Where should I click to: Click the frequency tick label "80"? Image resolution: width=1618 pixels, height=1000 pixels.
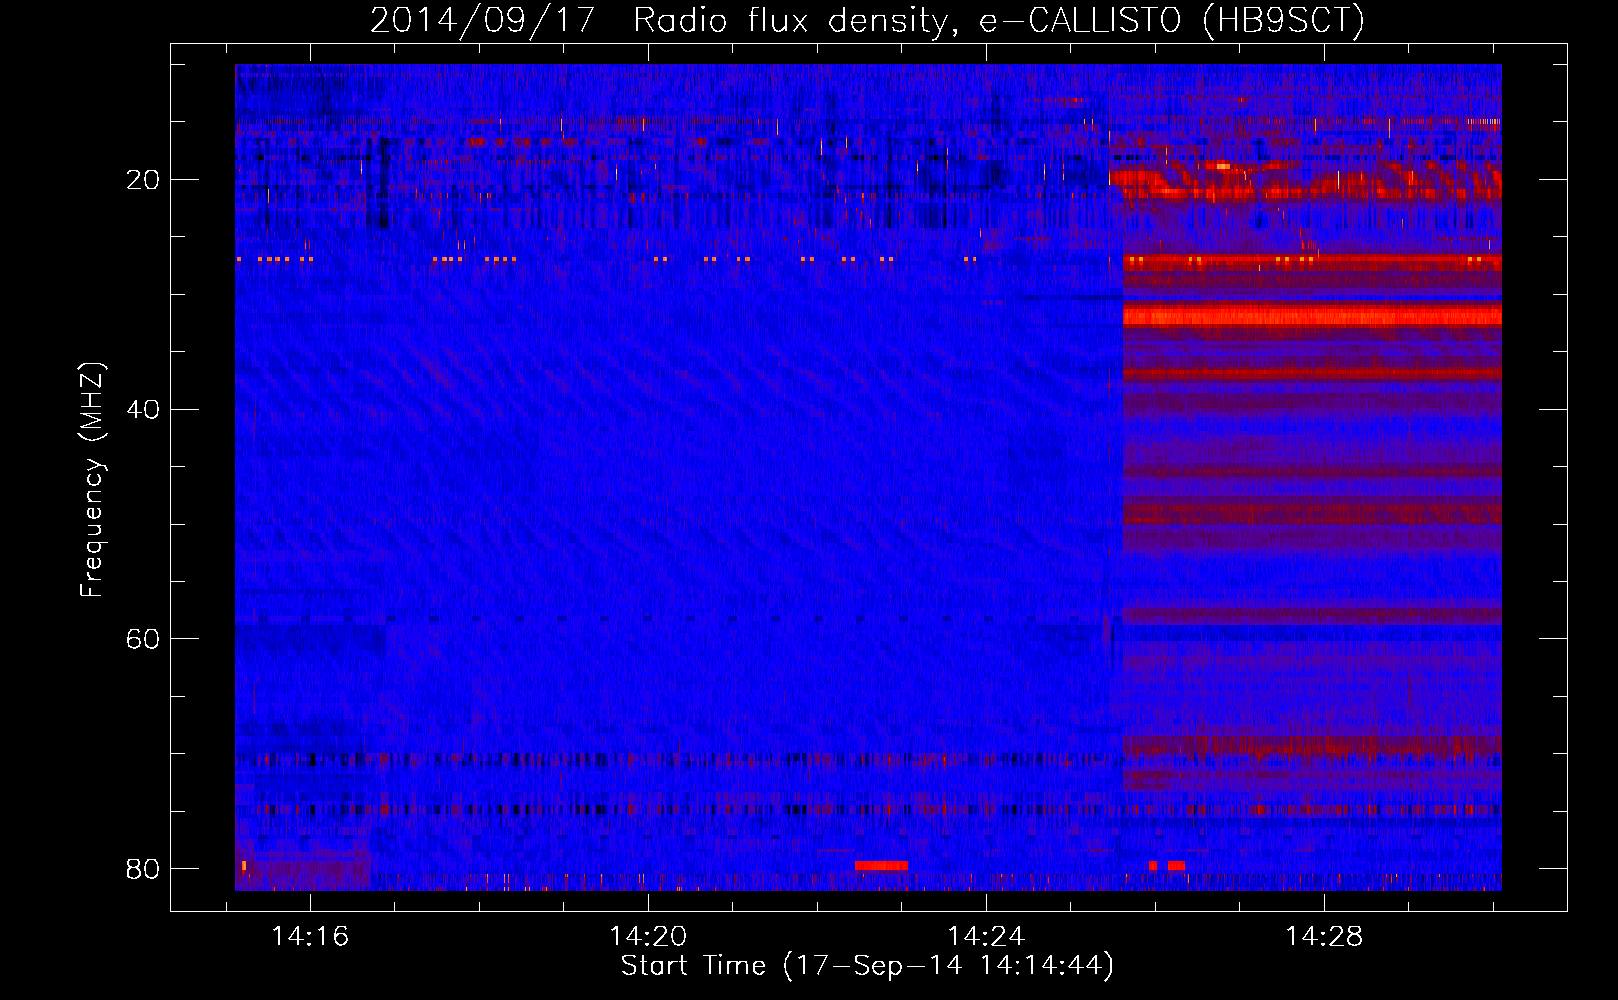[143, 868]
